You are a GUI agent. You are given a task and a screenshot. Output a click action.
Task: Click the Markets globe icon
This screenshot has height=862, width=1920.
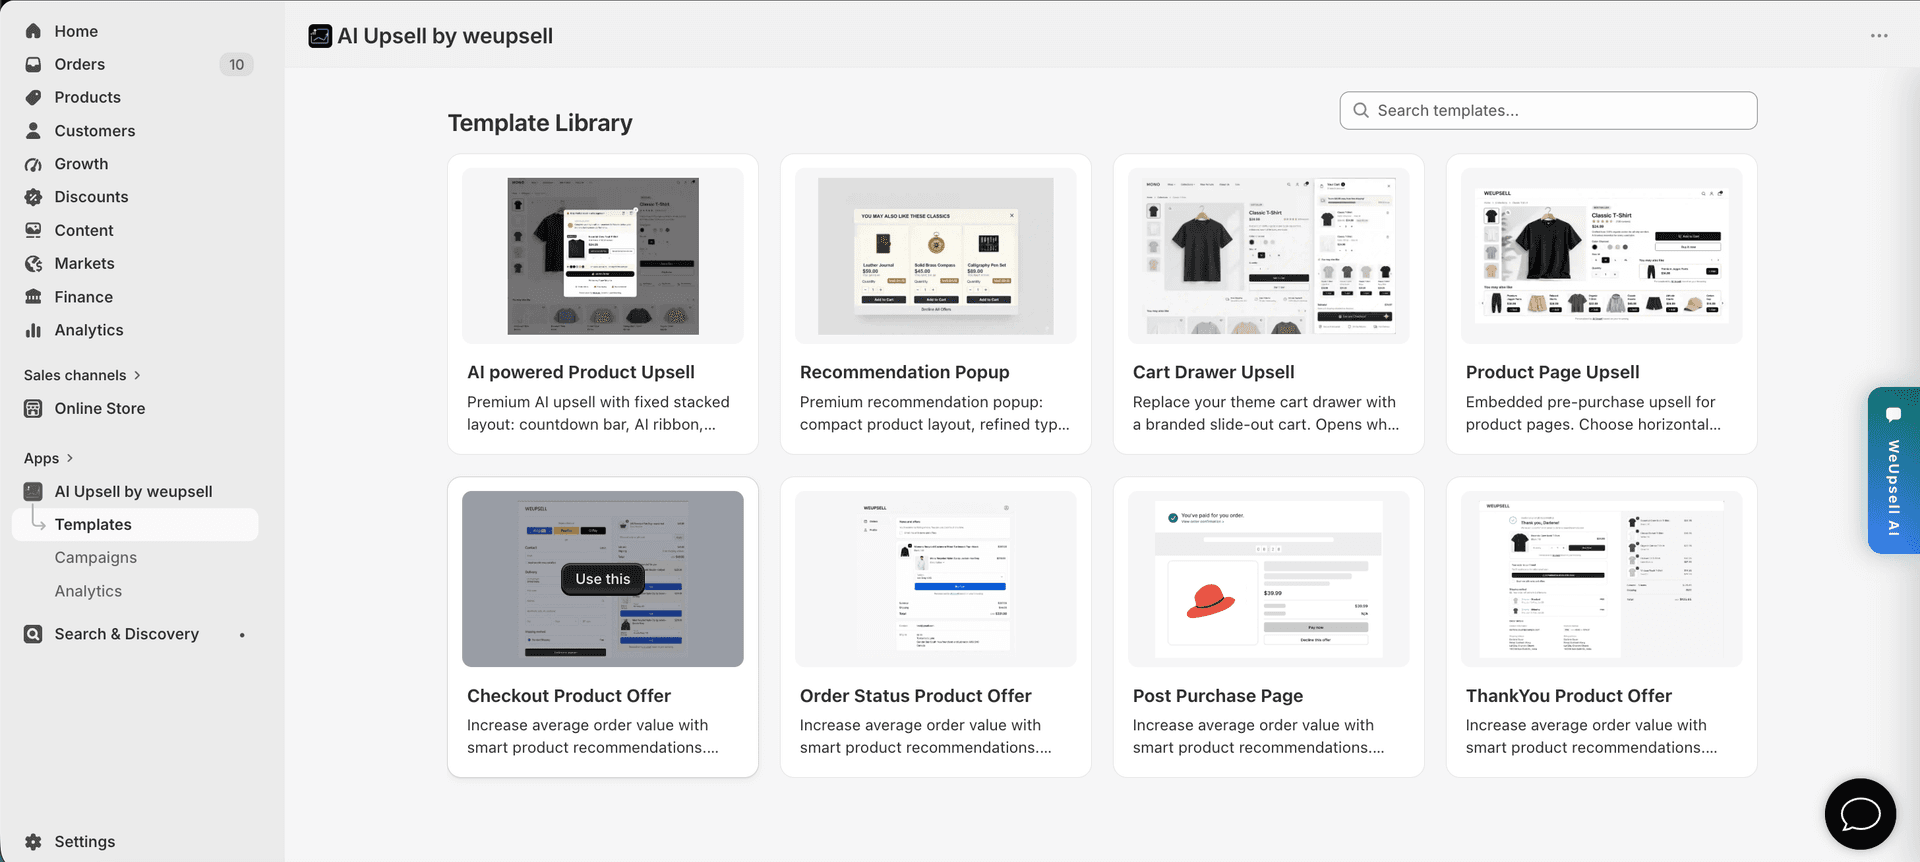click(x=33, y=263)
